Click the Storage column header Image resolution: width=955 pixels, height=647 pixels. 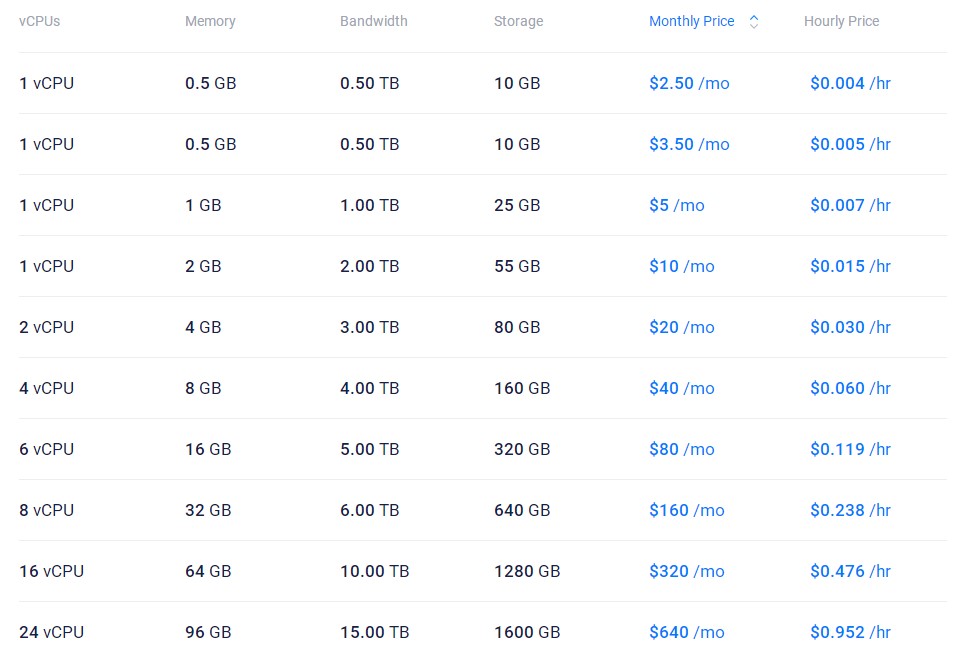pyautogui.click(x=518, y=21)
